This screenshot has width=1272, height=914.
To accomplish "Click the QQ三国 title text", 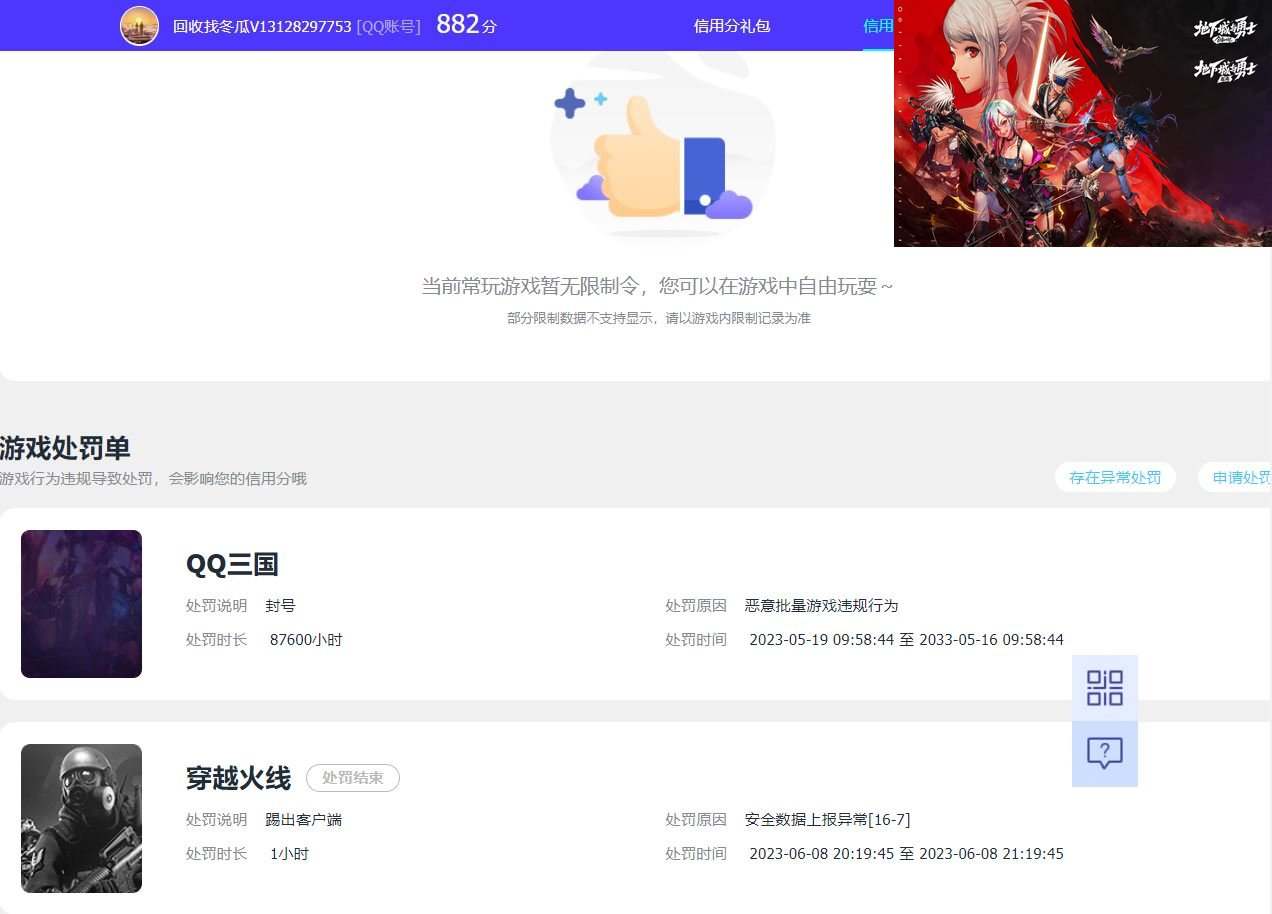I will click(232, 564).
